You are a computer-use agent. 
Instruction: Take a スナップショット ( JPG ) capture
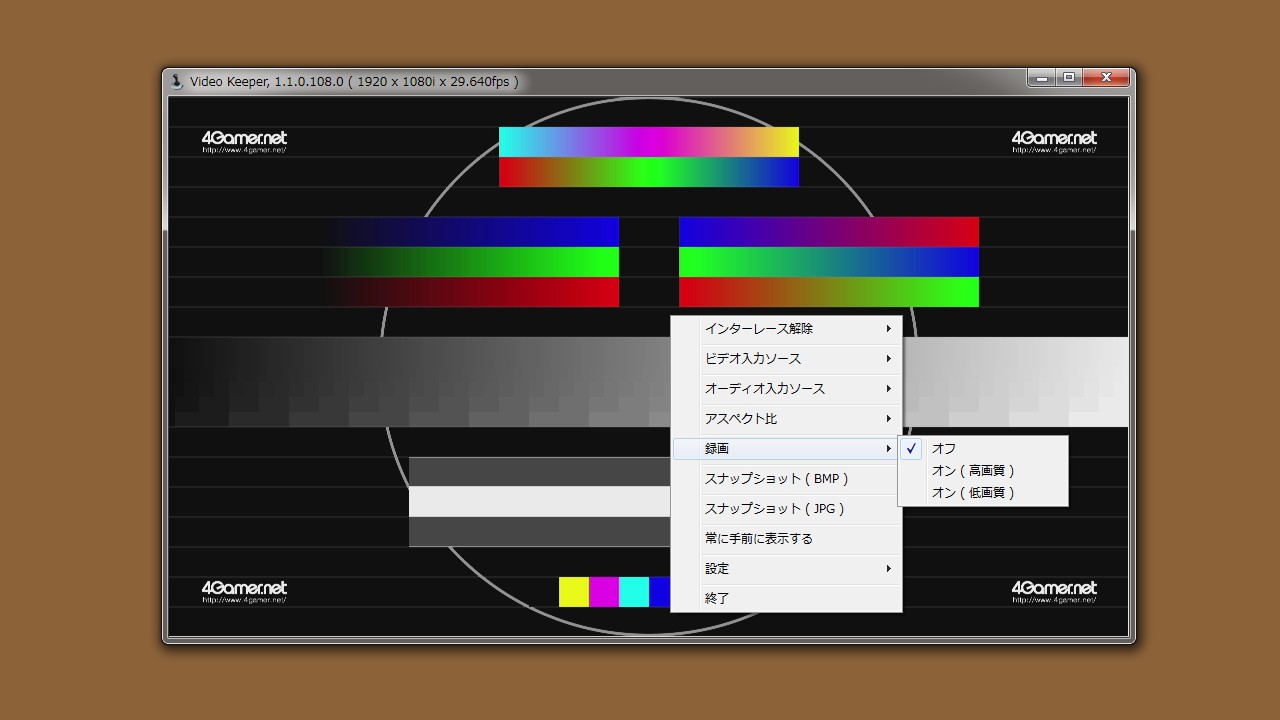click(774, 509)
